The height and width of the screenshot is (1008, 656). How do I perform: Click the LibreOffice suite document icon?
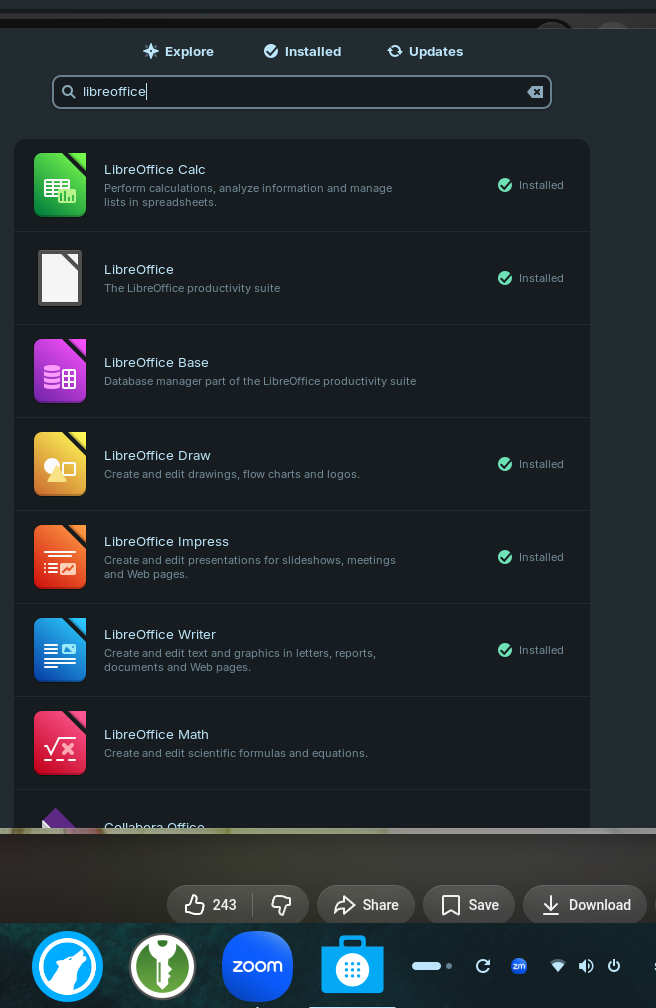point(60,278)
